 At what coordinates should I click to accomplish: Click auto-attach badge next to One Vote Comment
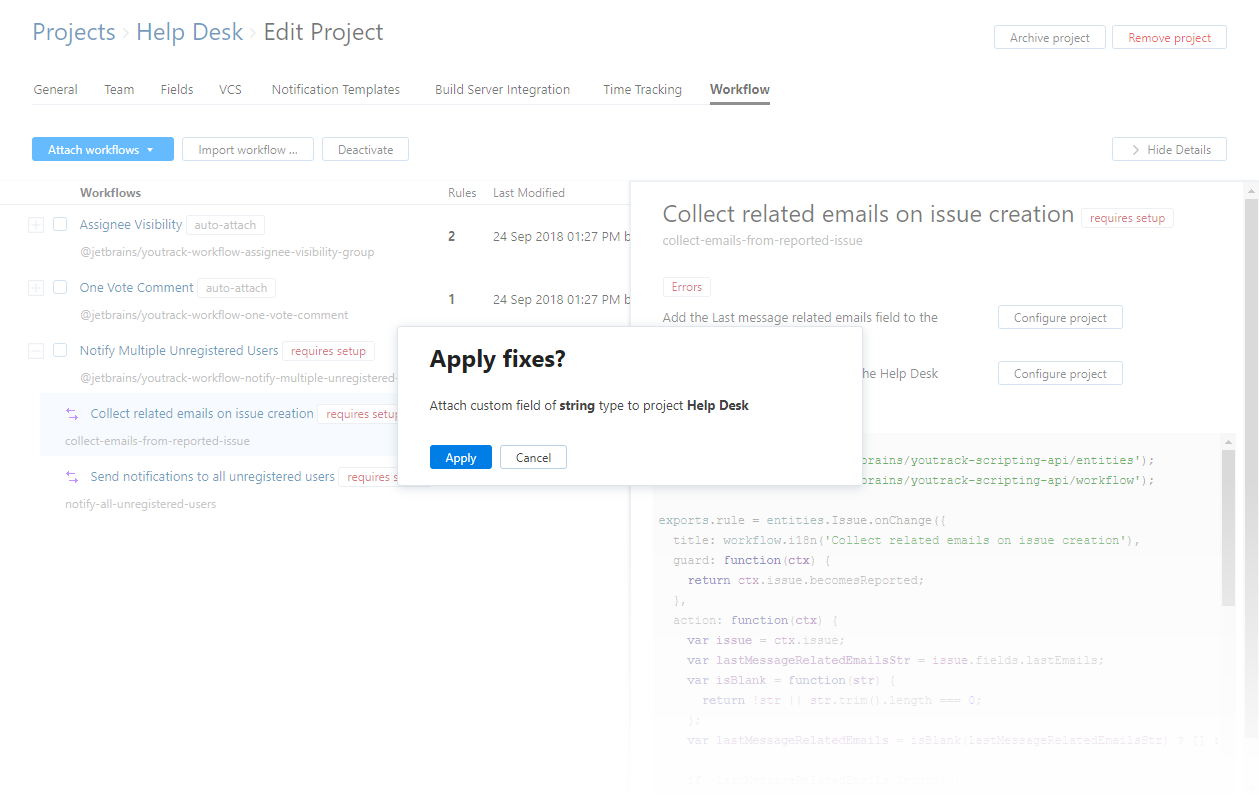[236, 288]
